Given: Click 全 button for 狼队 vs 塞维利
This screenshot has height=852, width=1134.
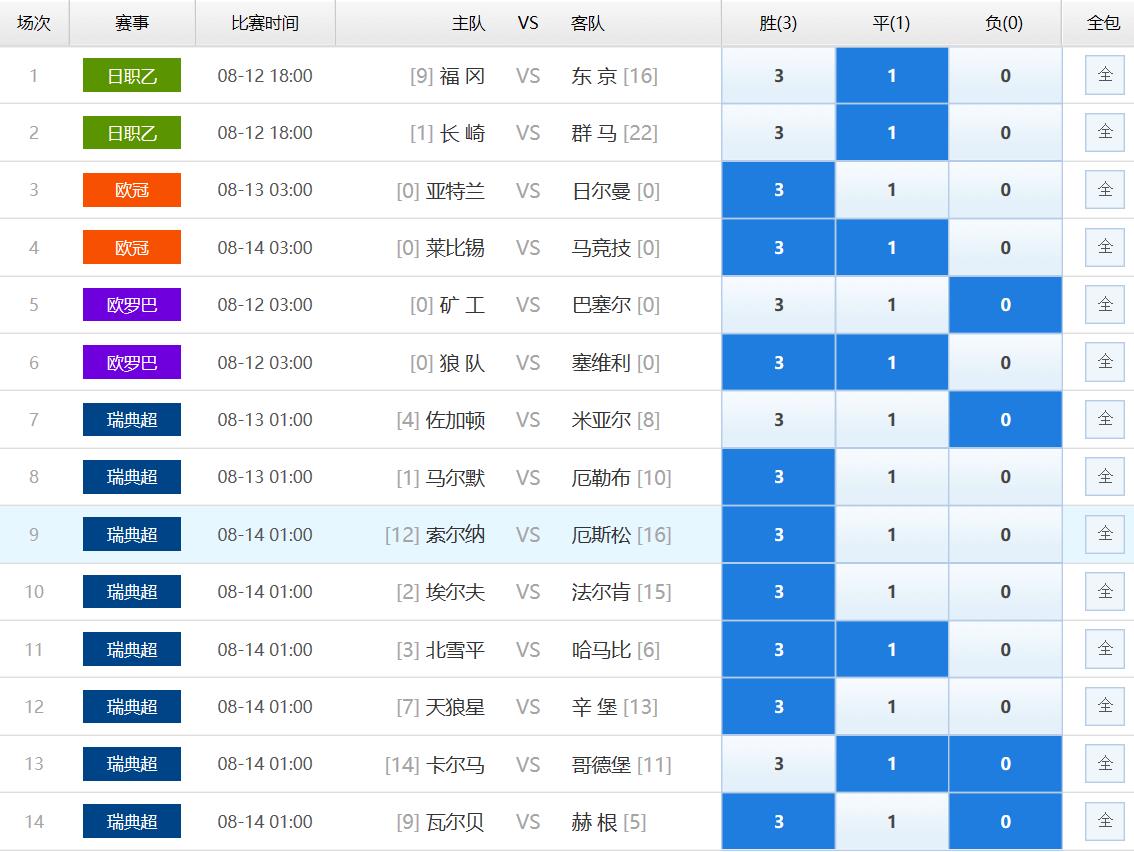Looking at the screenshot, I should pyautogui.click(x=1104, y=362).
